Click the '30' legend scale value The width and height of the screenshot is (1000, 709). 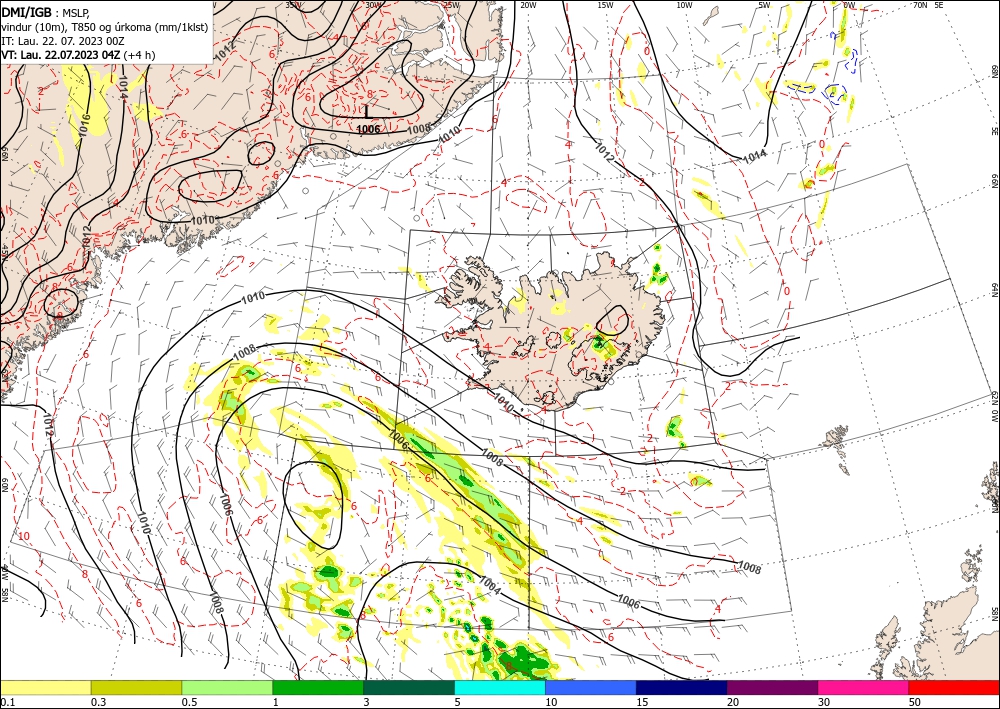pyautogui.click(x=824, y=702)
